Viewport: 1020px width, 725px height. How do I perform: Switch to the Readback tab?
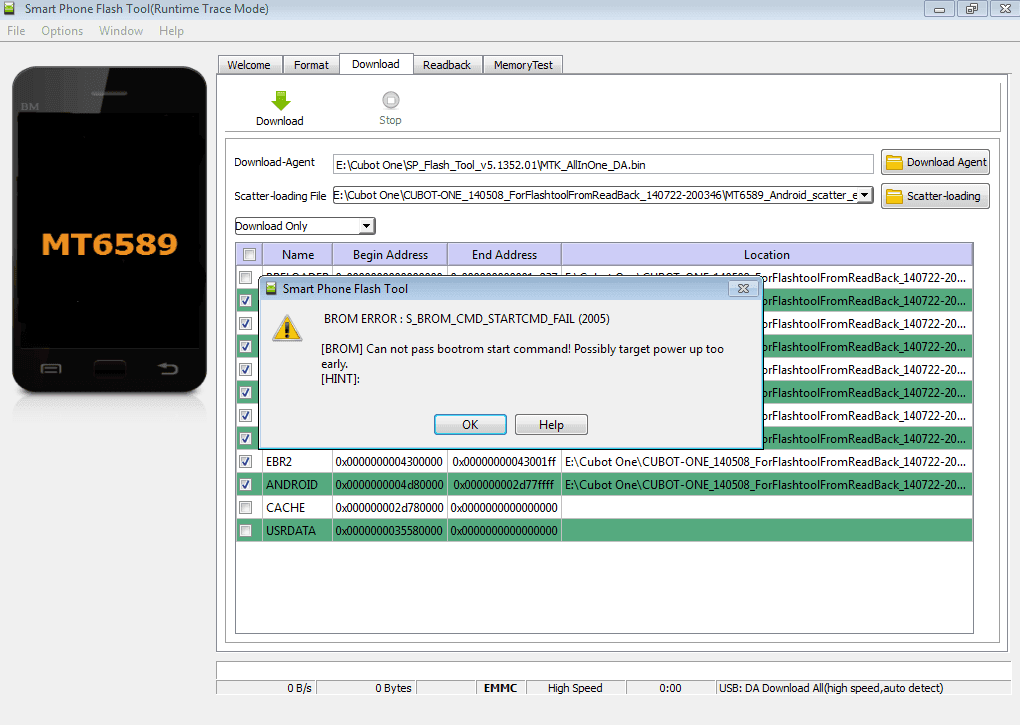(x=447, y=65)
